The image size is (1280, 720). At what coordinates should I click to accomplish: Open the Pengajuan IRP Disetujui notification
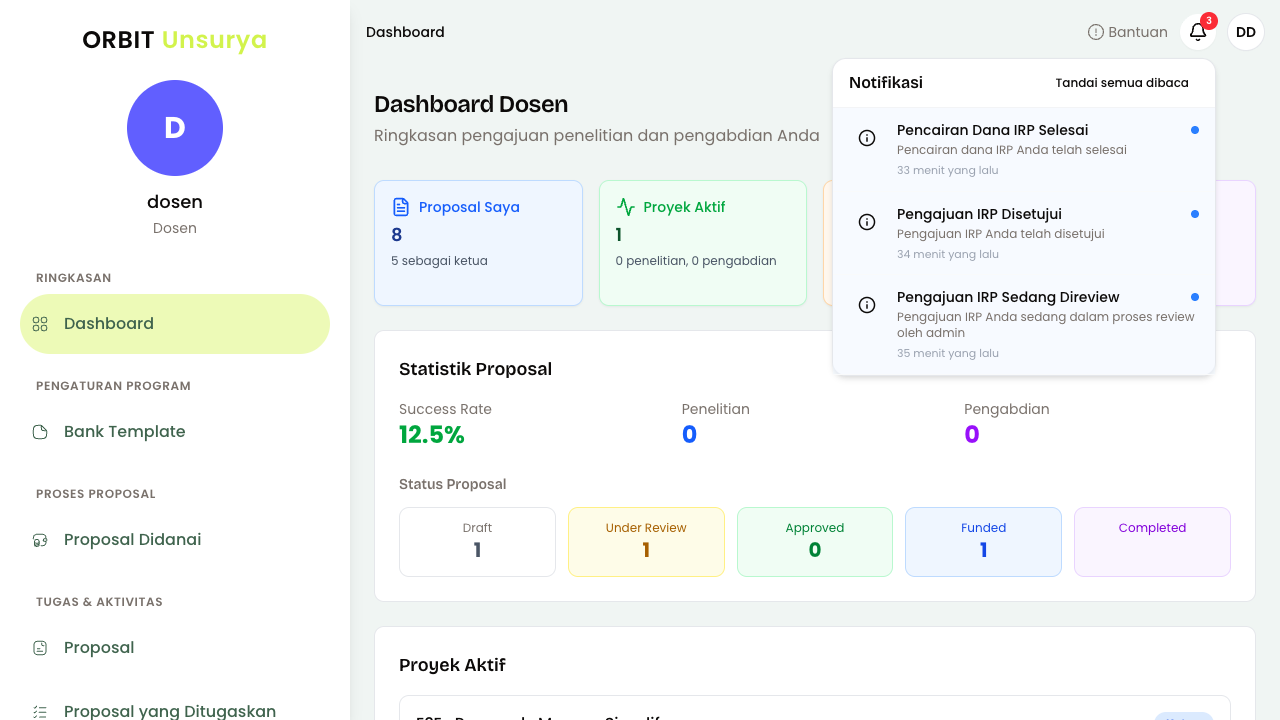pos(1024,233)
